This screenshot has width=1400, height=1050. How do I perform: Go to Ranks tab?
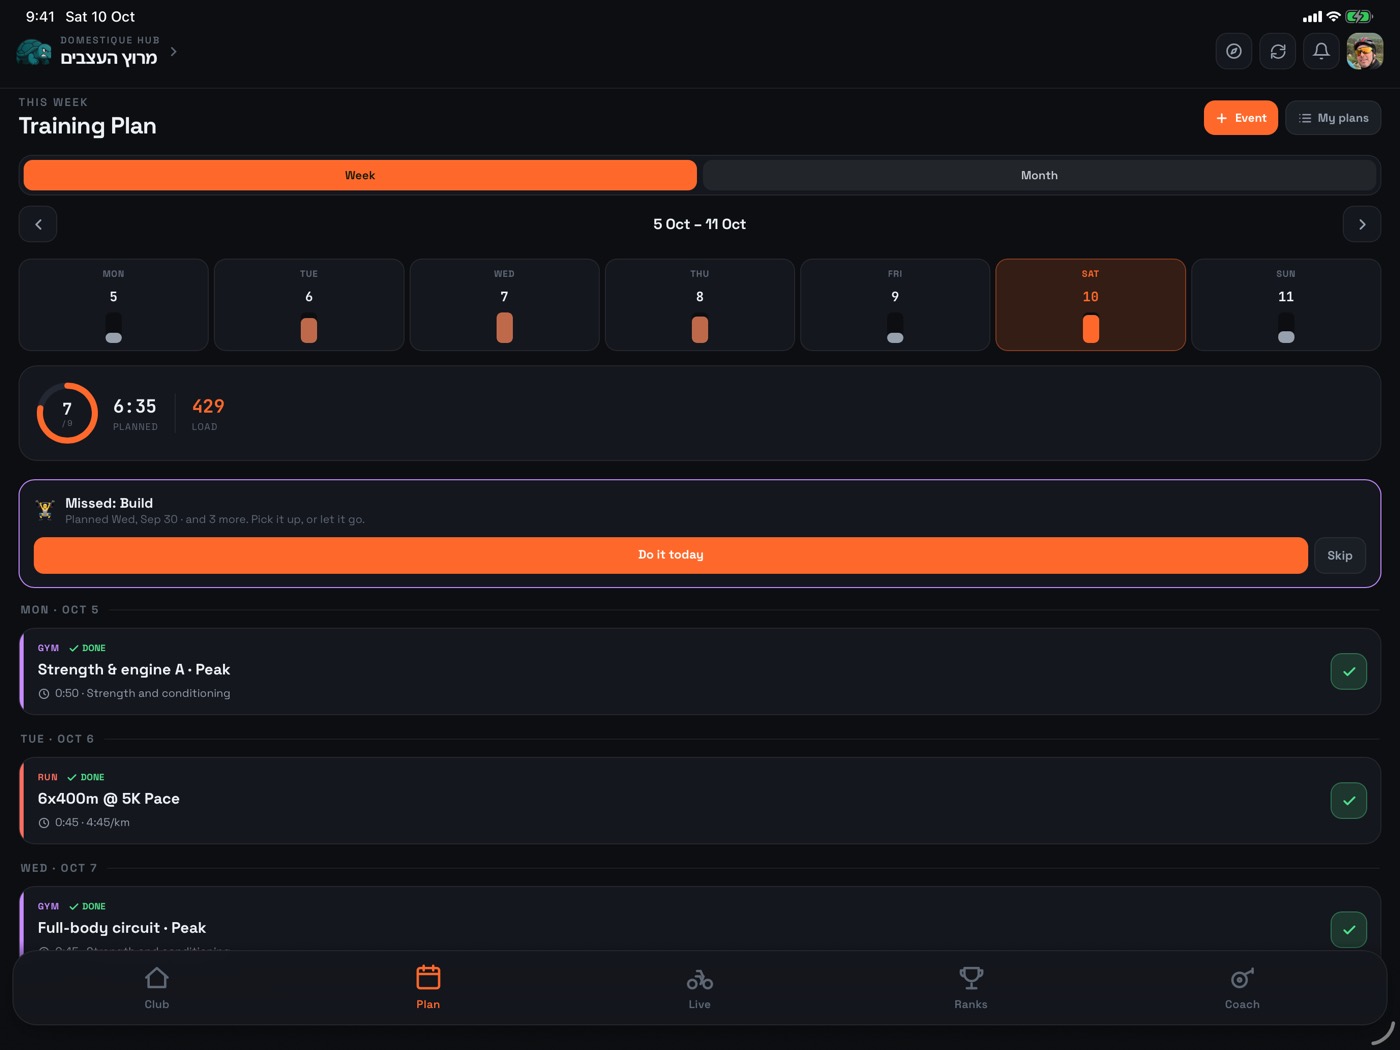(971, 988)
